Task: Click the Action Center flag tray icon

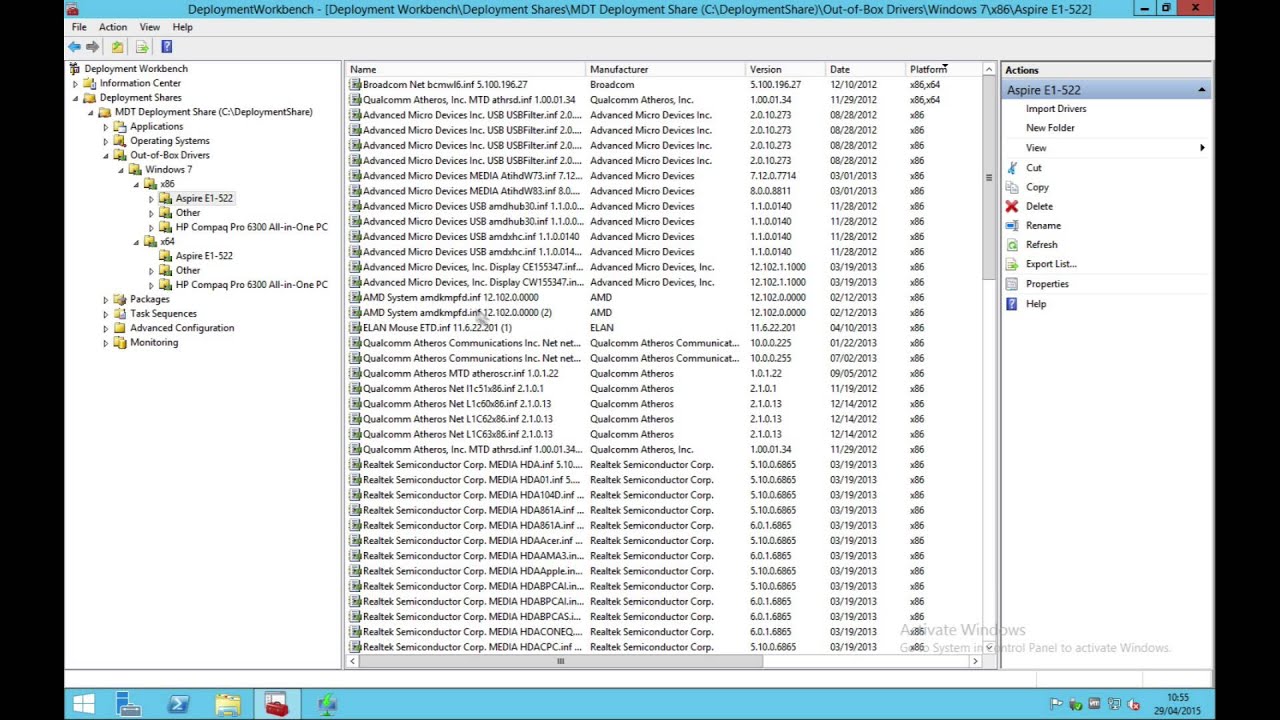Action: click(x=1056, y=704)
